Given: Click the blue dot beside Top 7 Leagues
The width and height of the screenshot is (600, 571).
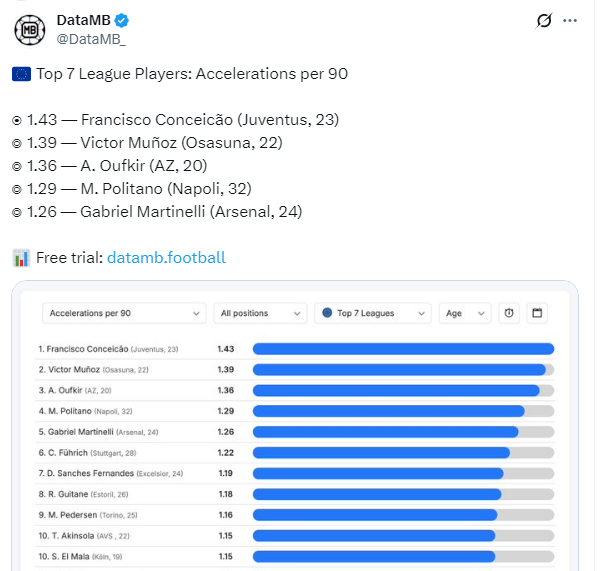Looking at the screenshot, I should click(327, 313).
